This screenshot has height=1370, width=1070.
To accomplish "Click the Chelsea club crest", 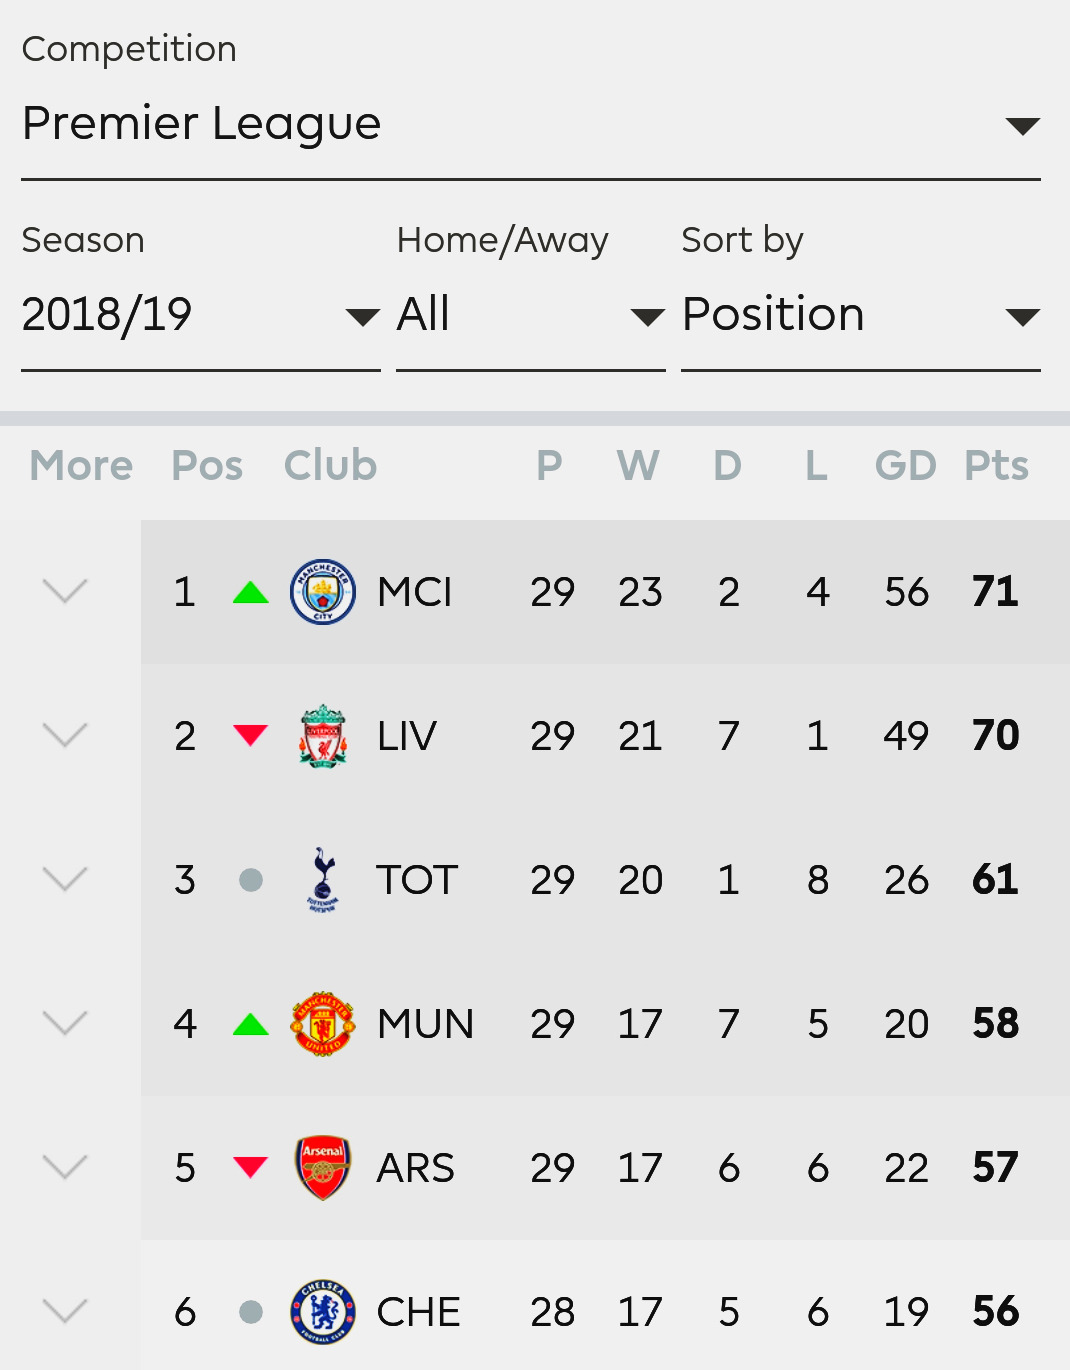I will [x=322, y=1312].
